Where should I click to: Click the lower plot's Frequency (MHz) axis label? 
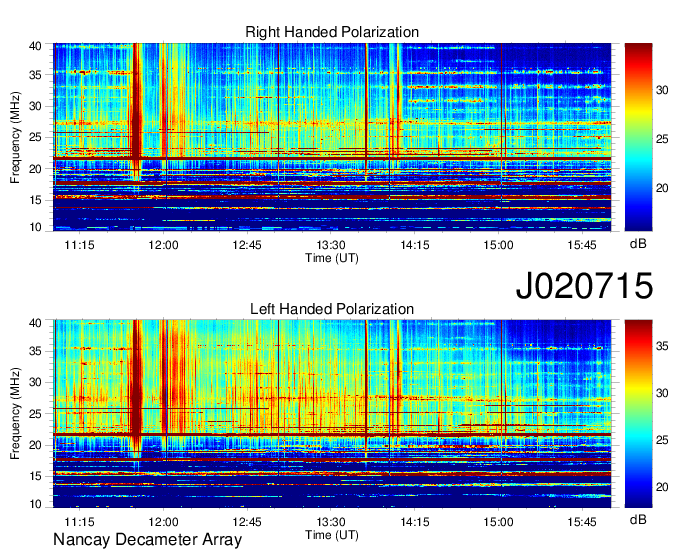pos(15,414)
